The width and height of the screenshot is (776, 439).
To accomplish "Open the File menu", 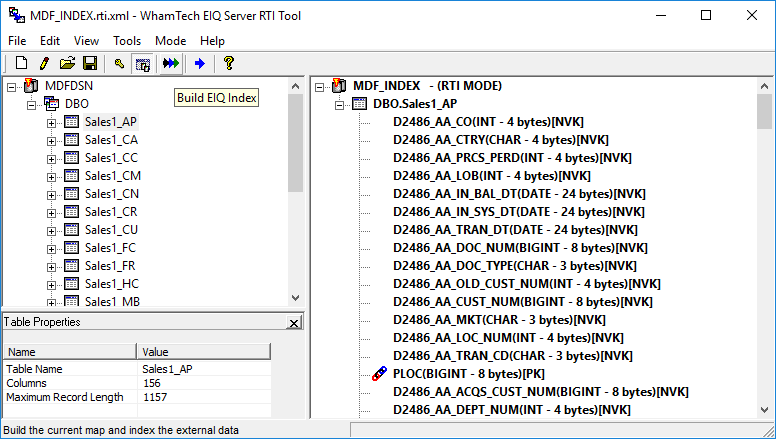I will pyautogui.click(x=17, y=41).
